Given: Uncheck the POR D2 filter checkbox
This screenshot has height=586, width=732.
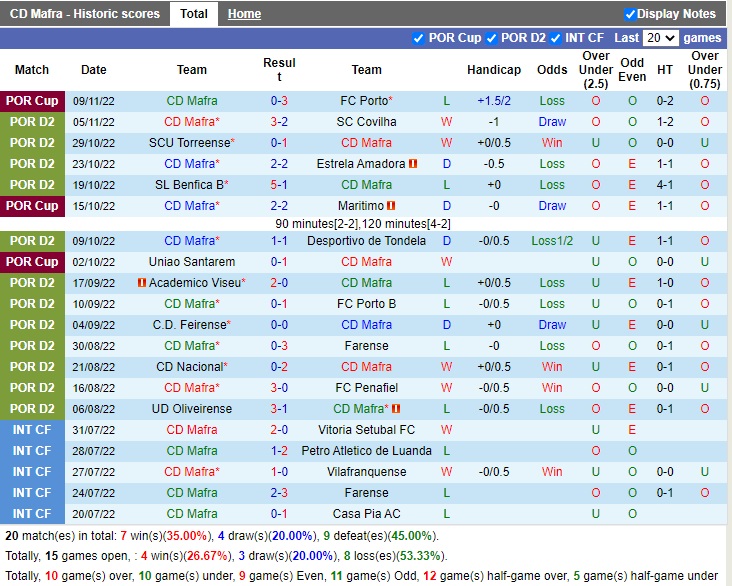Looking at the screenshot, I should (x=491, y=38).
